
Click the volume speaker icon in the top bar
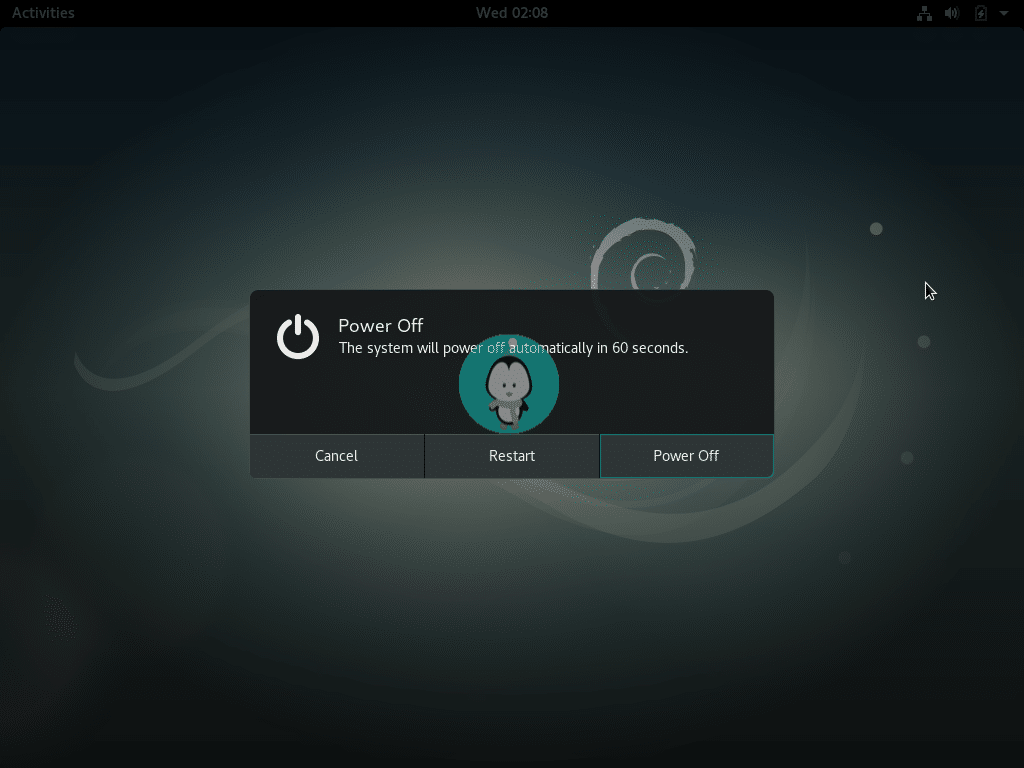pos(951,13)
